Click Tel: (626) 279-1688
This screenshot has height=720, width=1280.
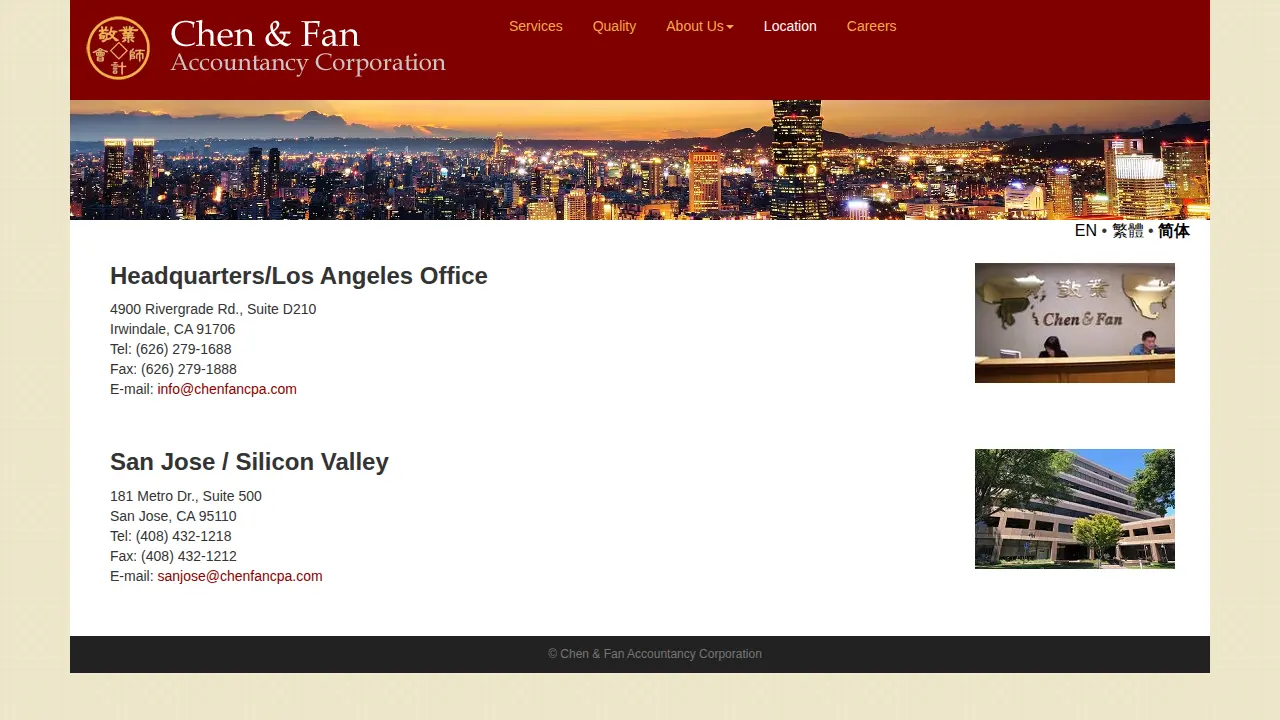point(171,349)
